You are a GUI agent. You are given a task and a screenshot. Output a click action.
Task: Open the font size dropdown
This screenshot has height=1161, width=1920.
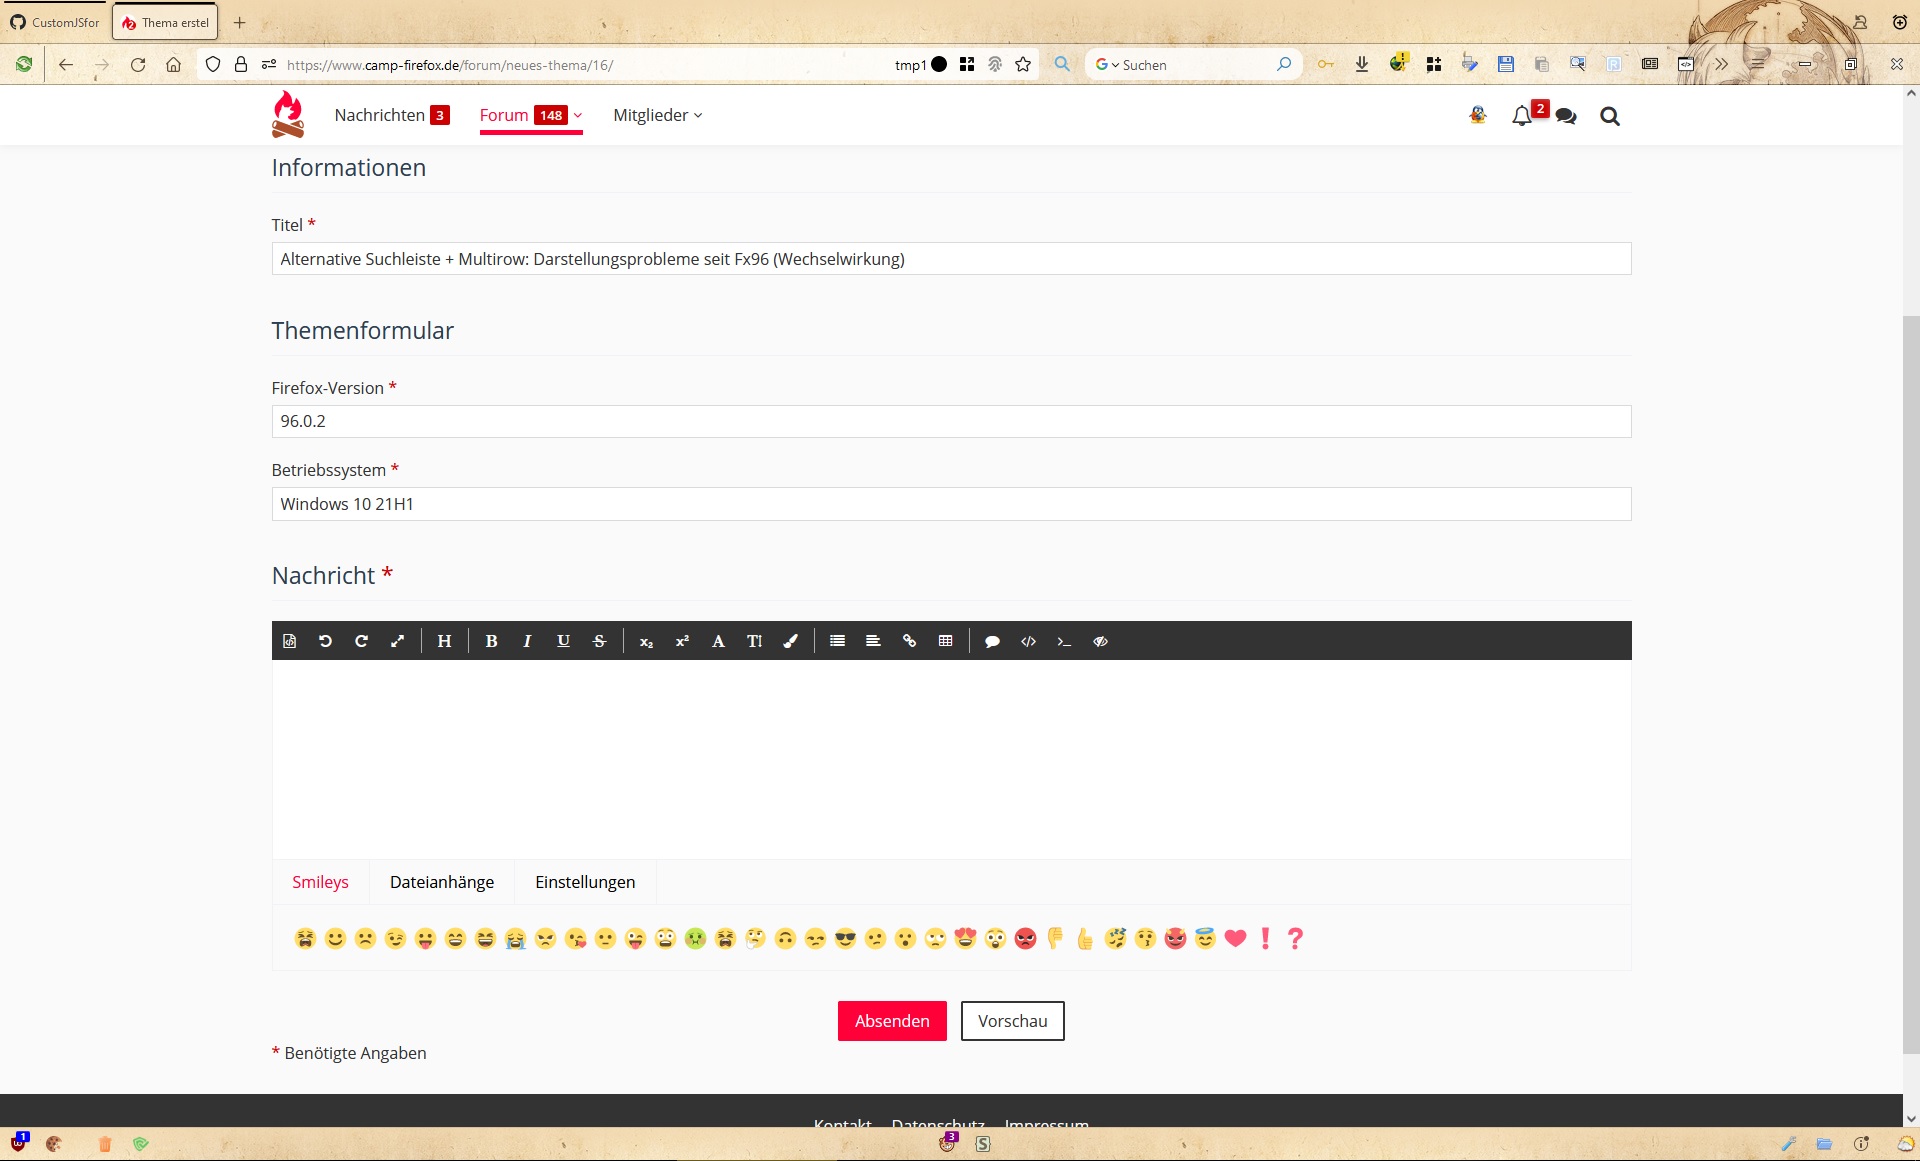(754, 641)
